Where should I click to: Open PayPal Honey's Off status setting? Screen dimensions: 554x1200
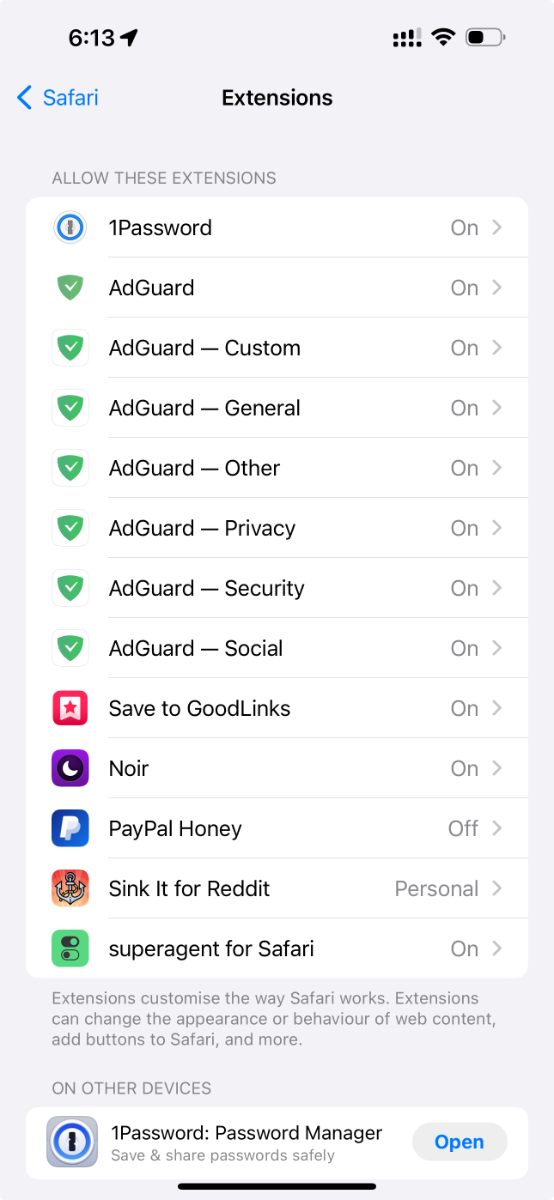point(463,828)
